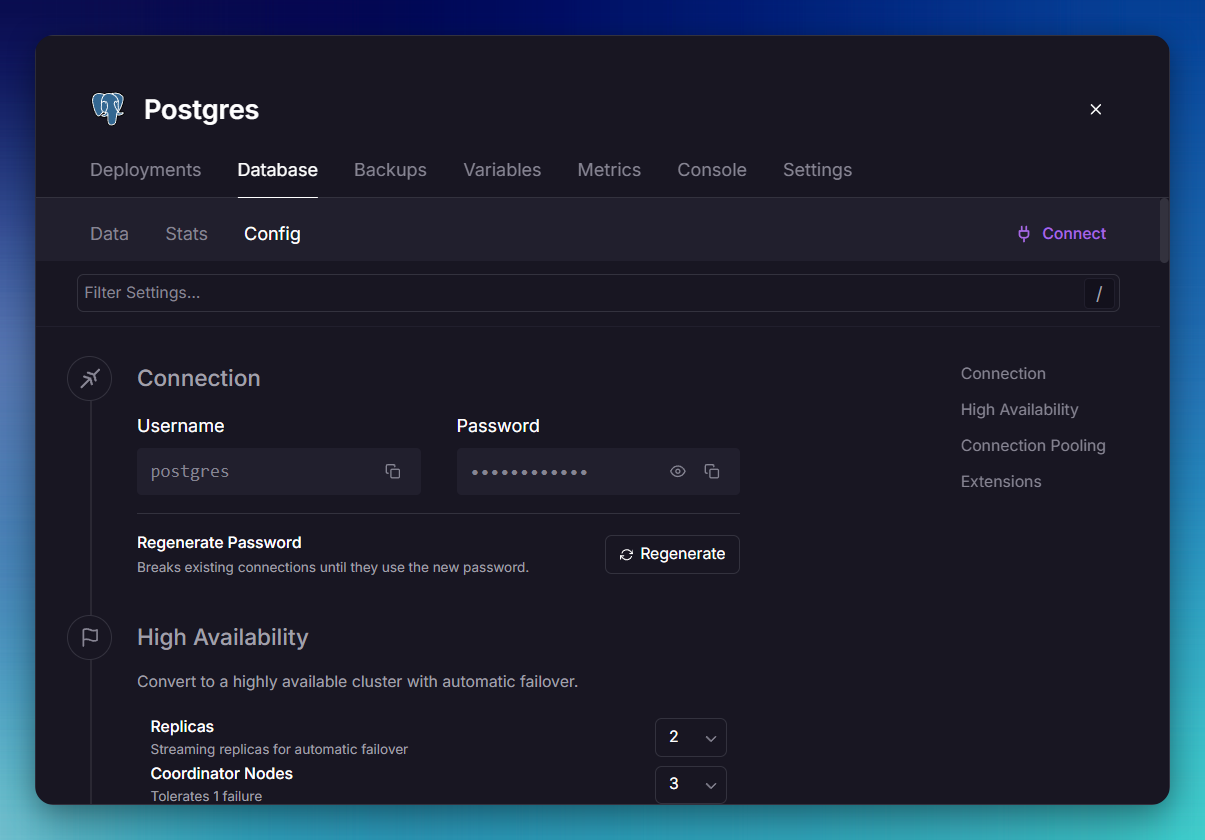Screen dimensions: 1205x840
Task: Copy the username with its copy icon
Action: [393, 471]
